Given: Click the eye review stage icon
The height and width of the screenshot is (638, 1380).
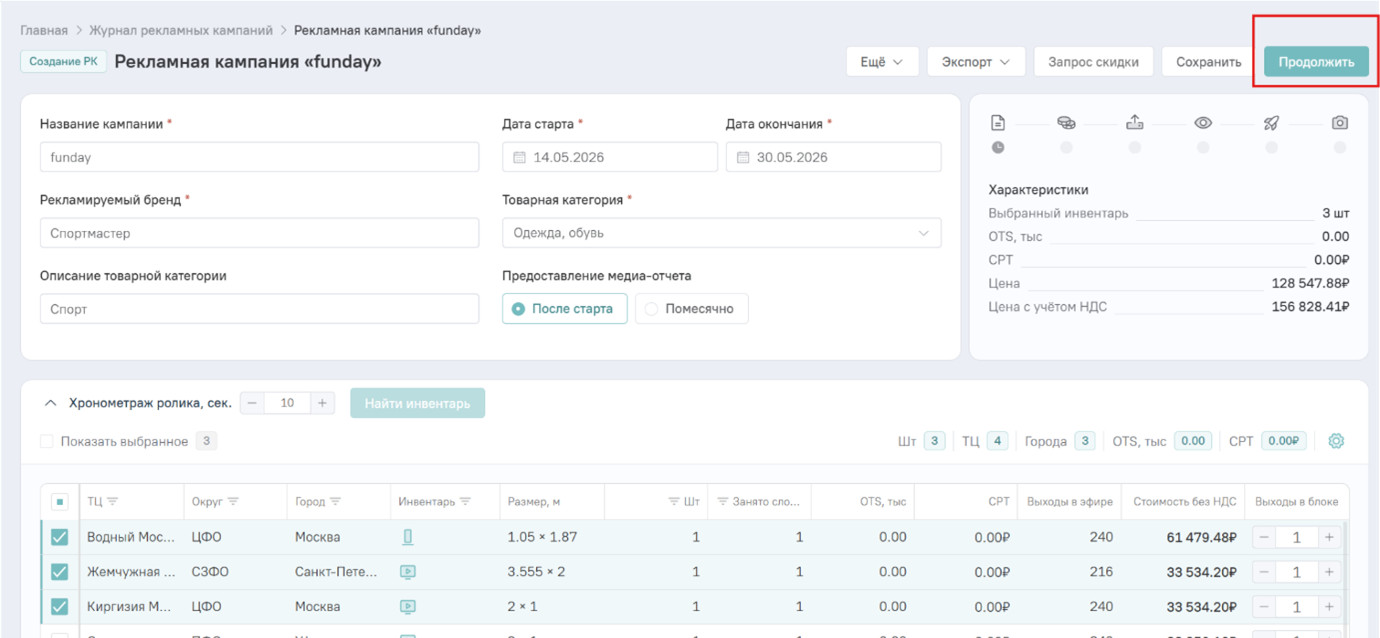Looking at the screenshot, I should coord(1203,123).
